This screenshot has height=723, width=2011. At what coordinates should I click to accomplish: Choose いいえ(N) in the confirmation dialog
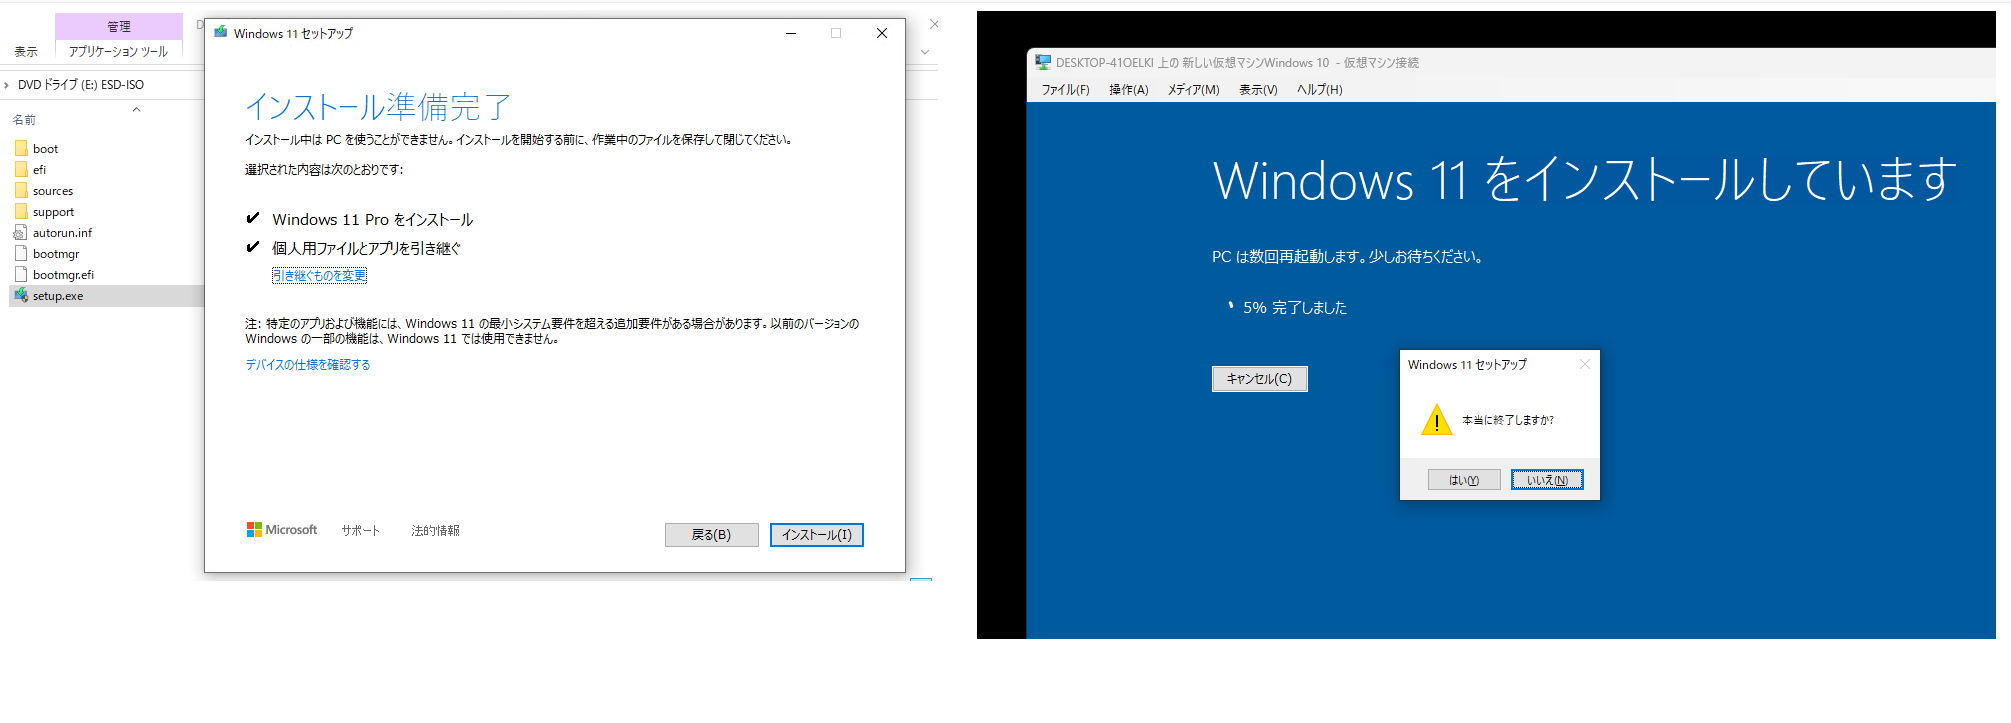click(1547, 480)
